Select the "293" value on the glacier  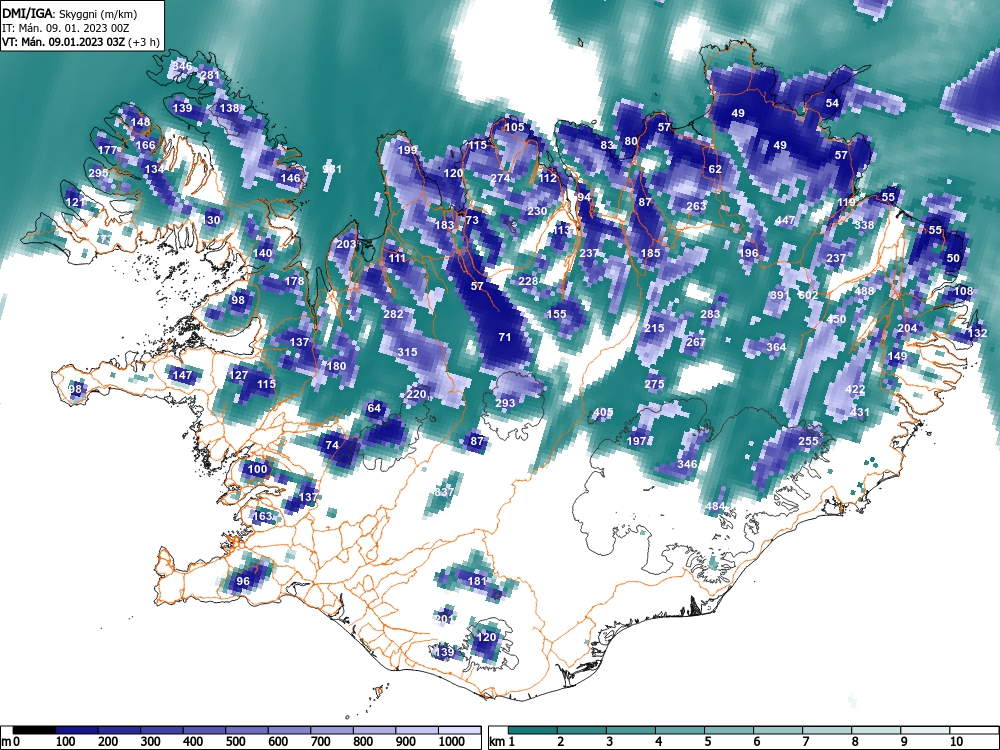point(504,403)
